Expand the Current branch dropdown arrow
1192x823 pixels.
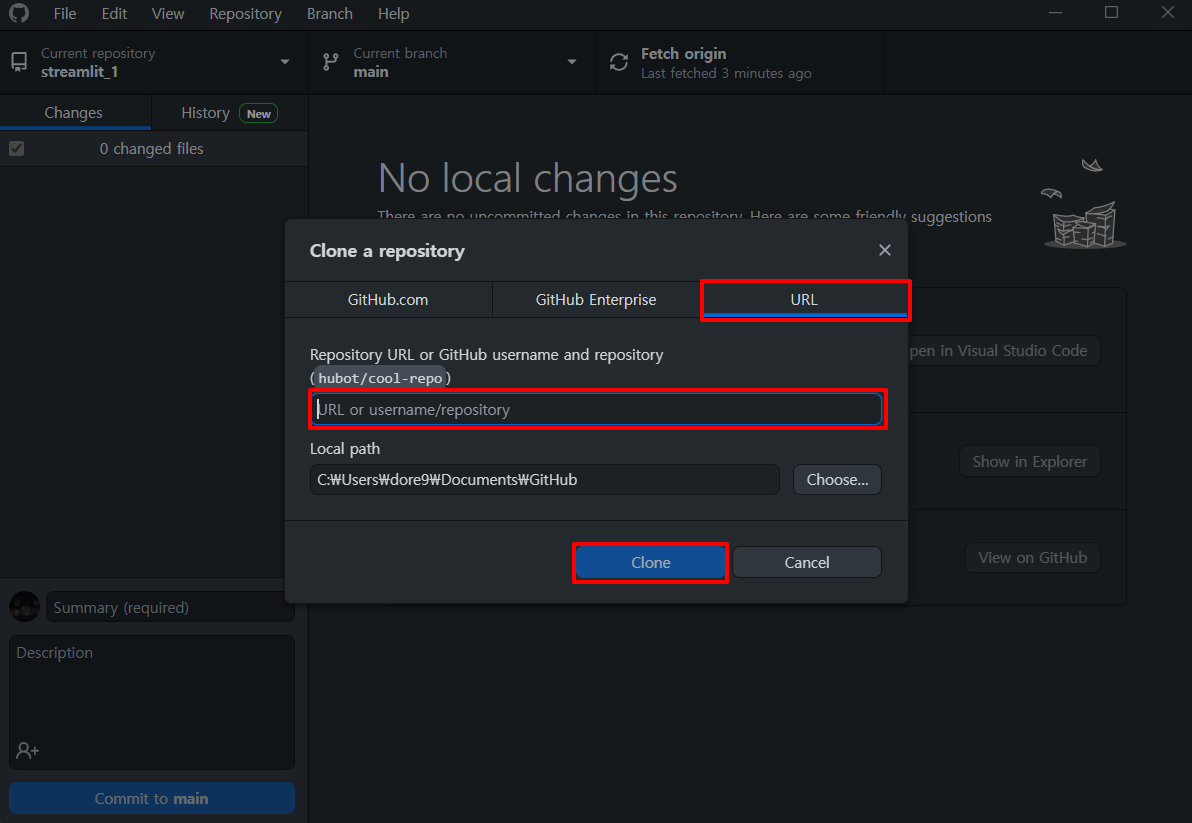pos(572,62)
